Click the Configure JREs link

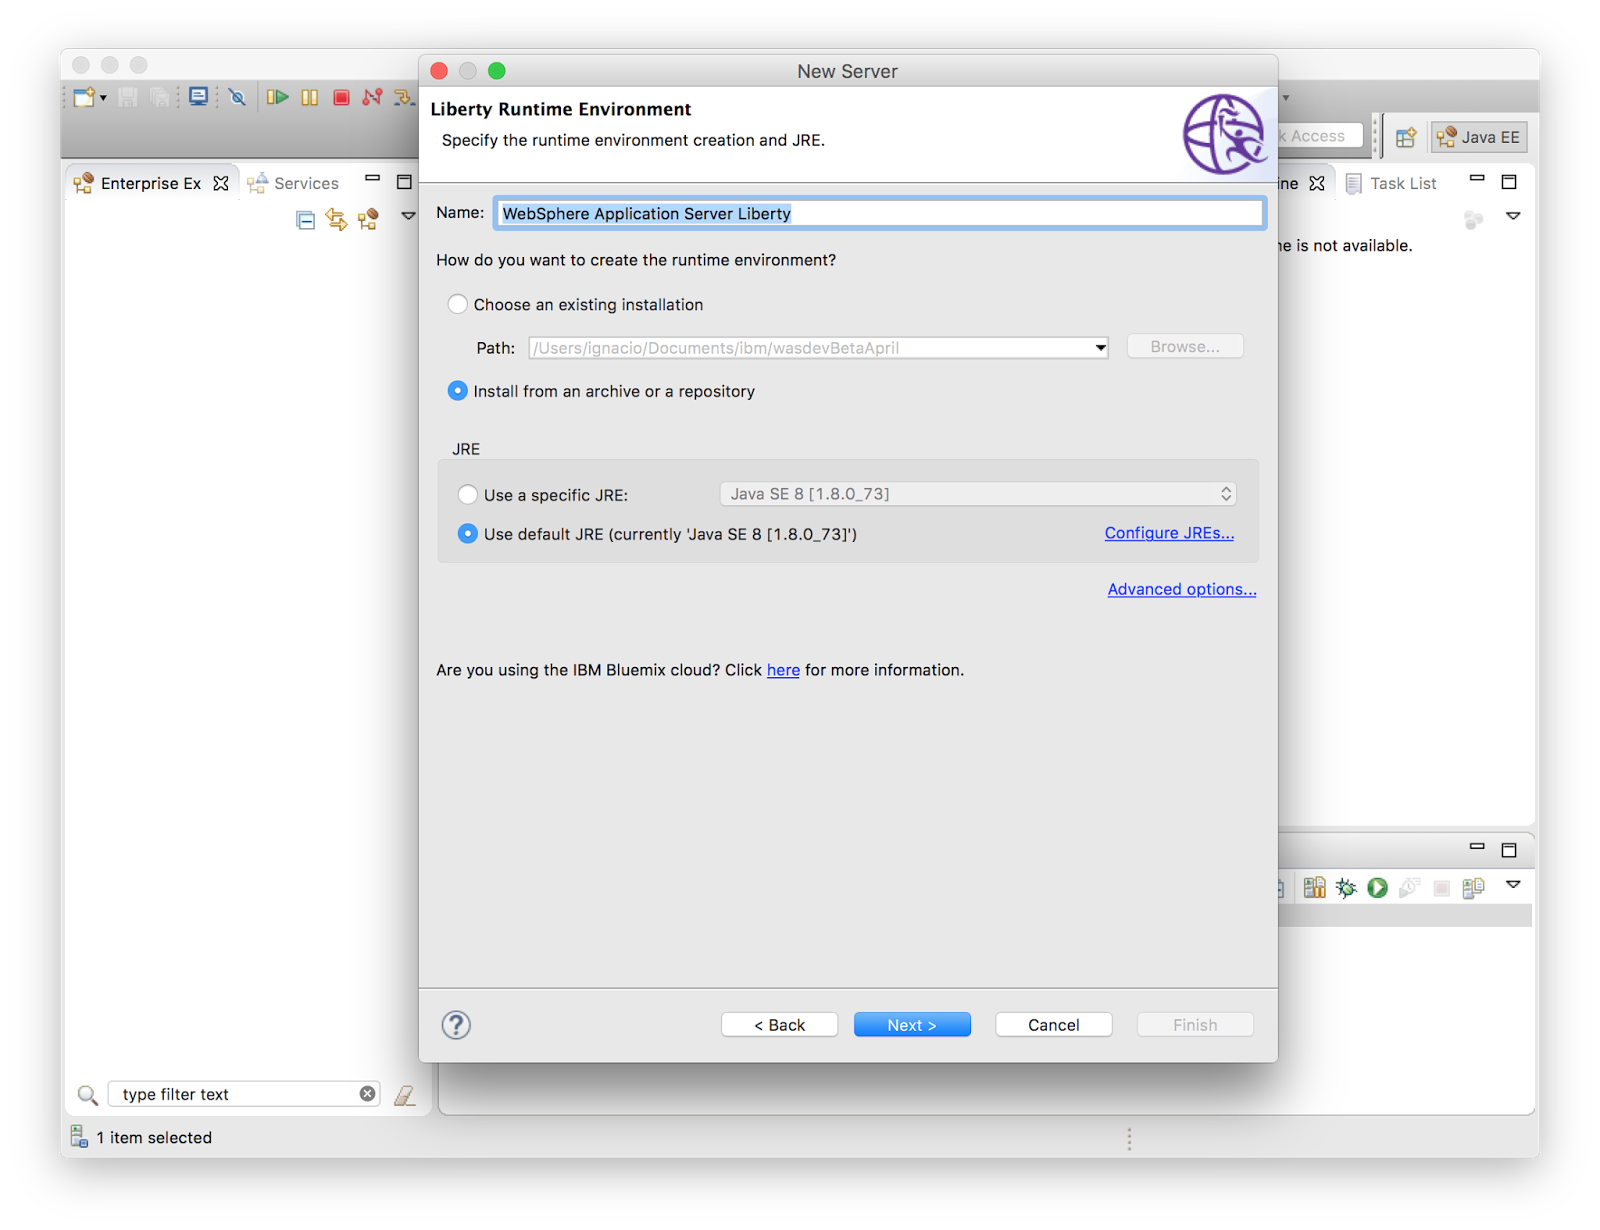tap(1168, 533)
